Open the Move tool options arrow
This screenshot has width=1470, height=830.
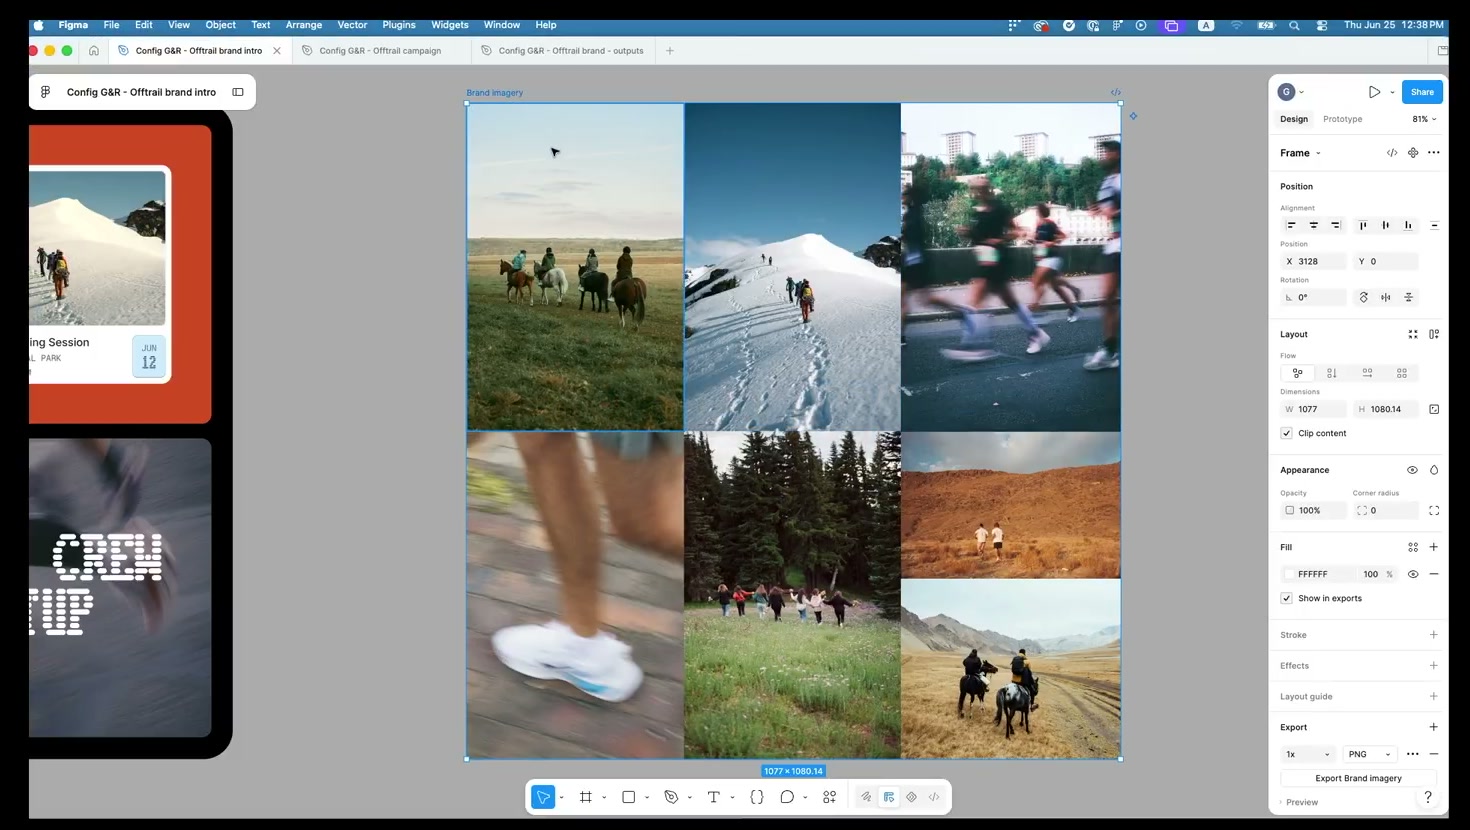coord(561,798)
